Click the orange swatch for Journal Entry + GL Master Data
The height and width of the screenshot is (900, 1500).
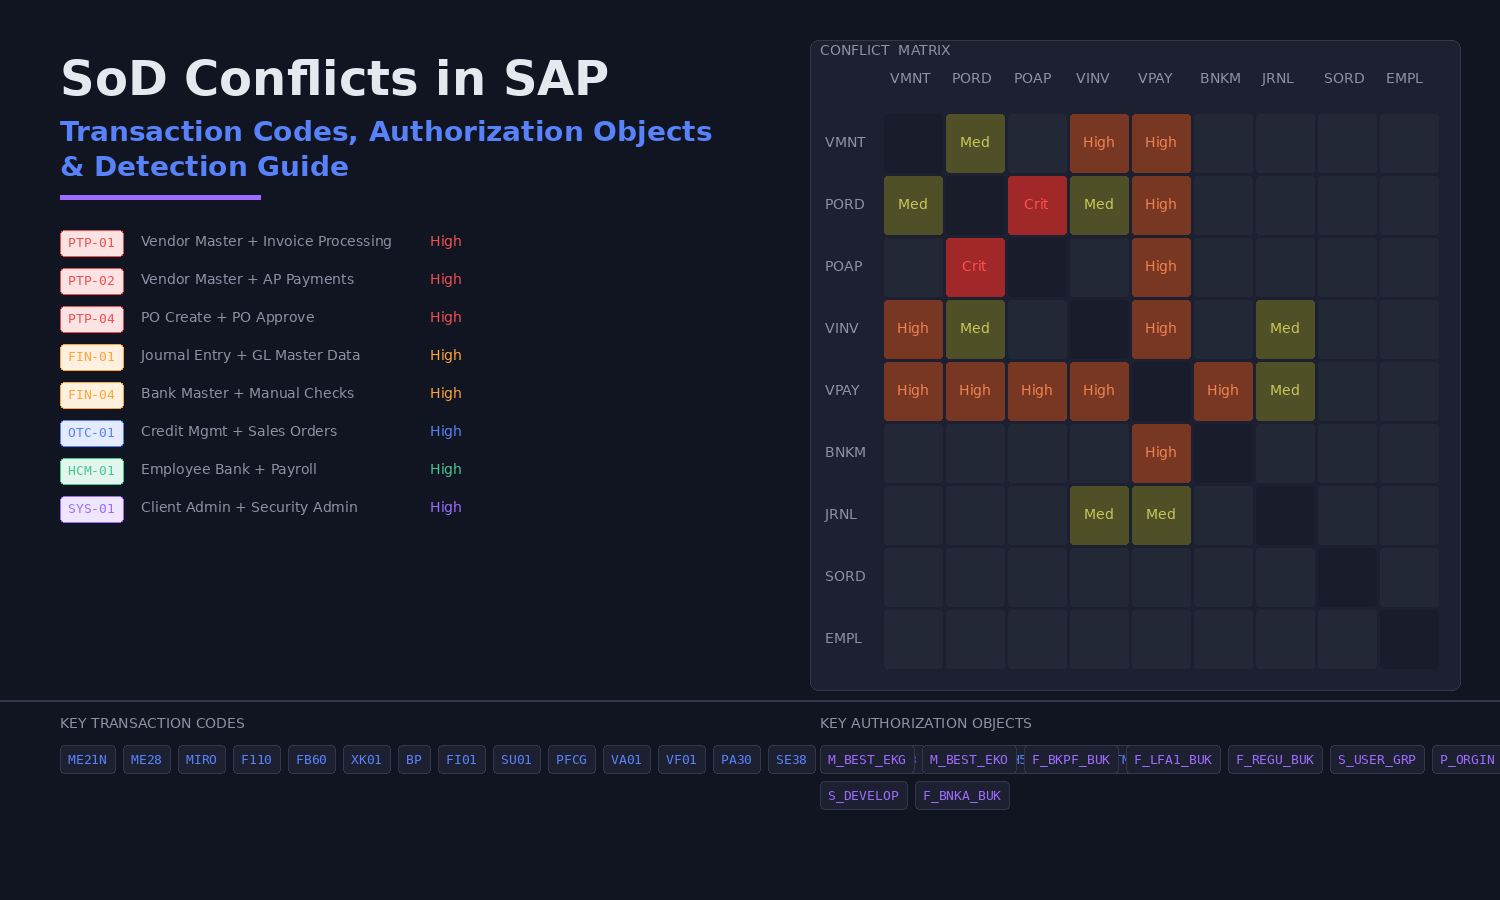pos(92,357)
